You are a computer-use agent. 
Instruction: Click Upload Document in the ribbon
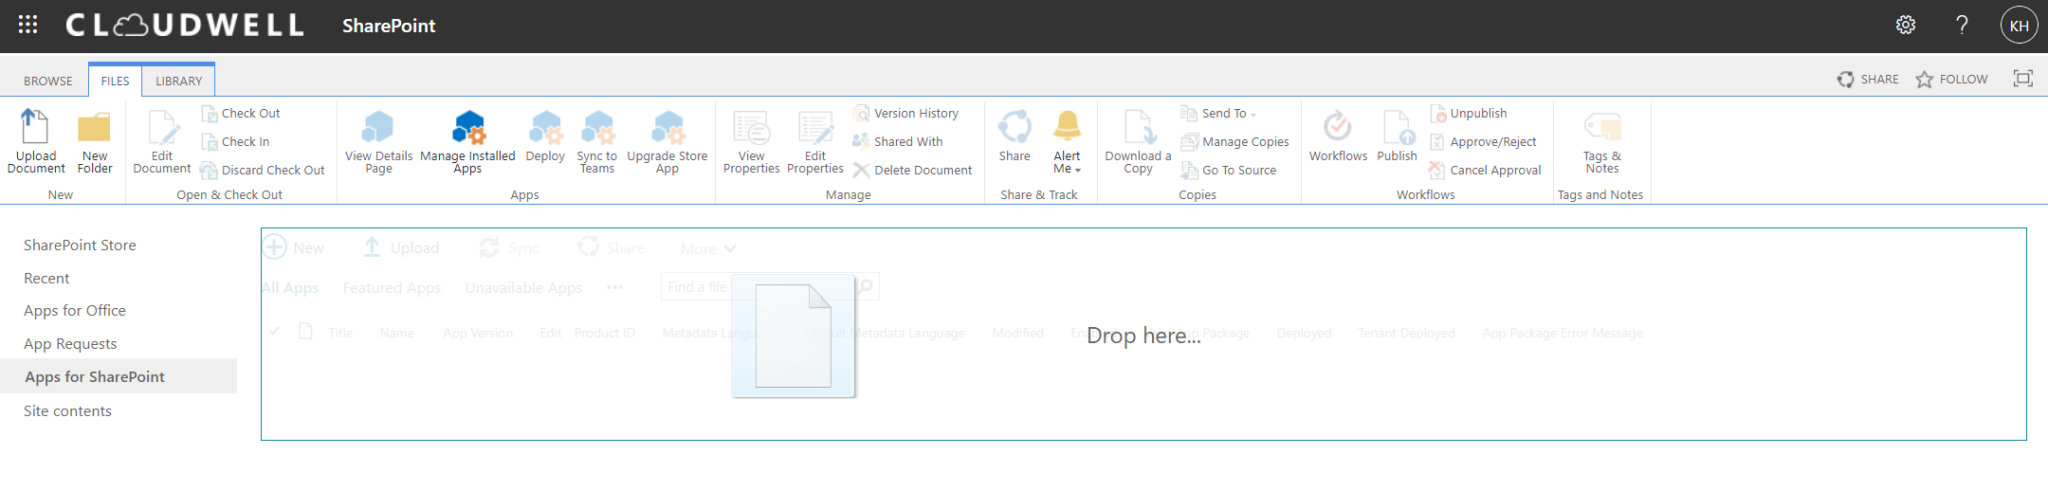pyautogui.click(x=36, y=142)
